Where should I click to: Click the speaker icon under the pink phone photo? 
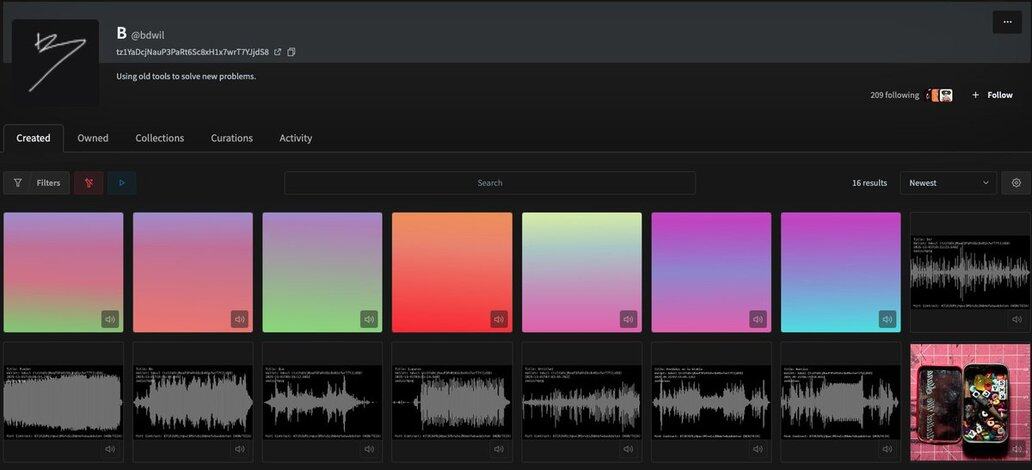click(x=1017, y=449)
